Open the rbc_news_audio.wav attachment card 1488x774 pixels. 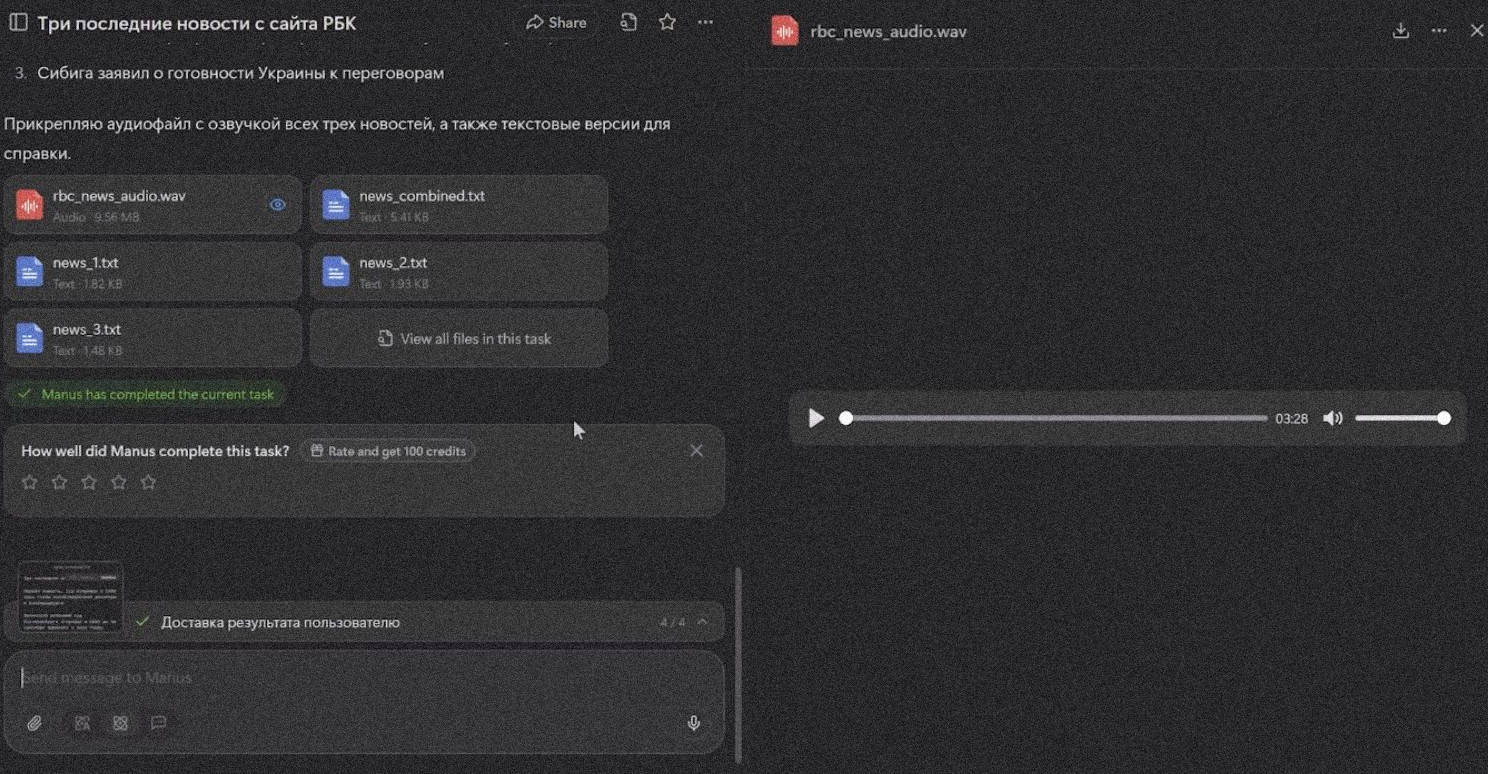click(x=153, y=205)
